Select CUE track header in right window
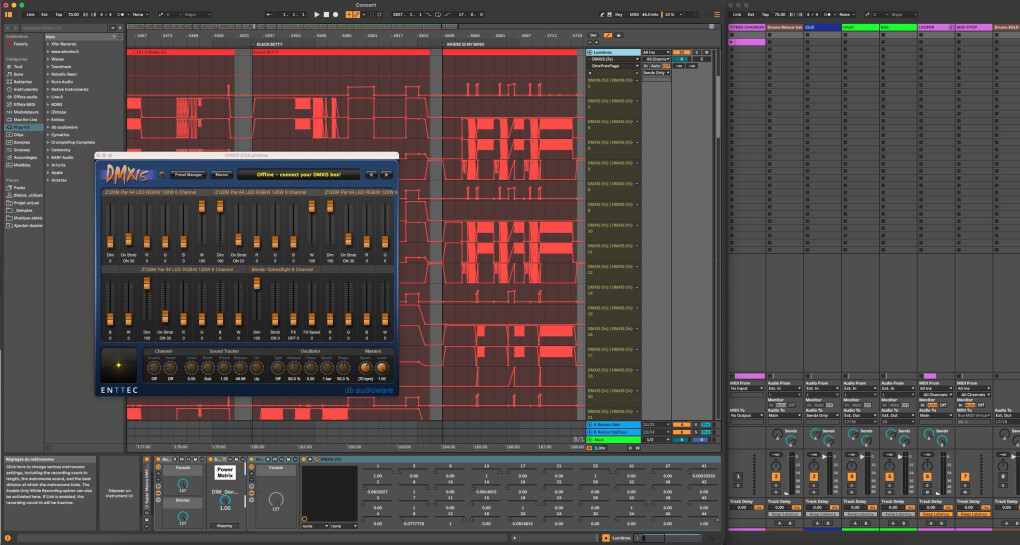Viewport: 1020px width, 545px height. coord(822,27)
